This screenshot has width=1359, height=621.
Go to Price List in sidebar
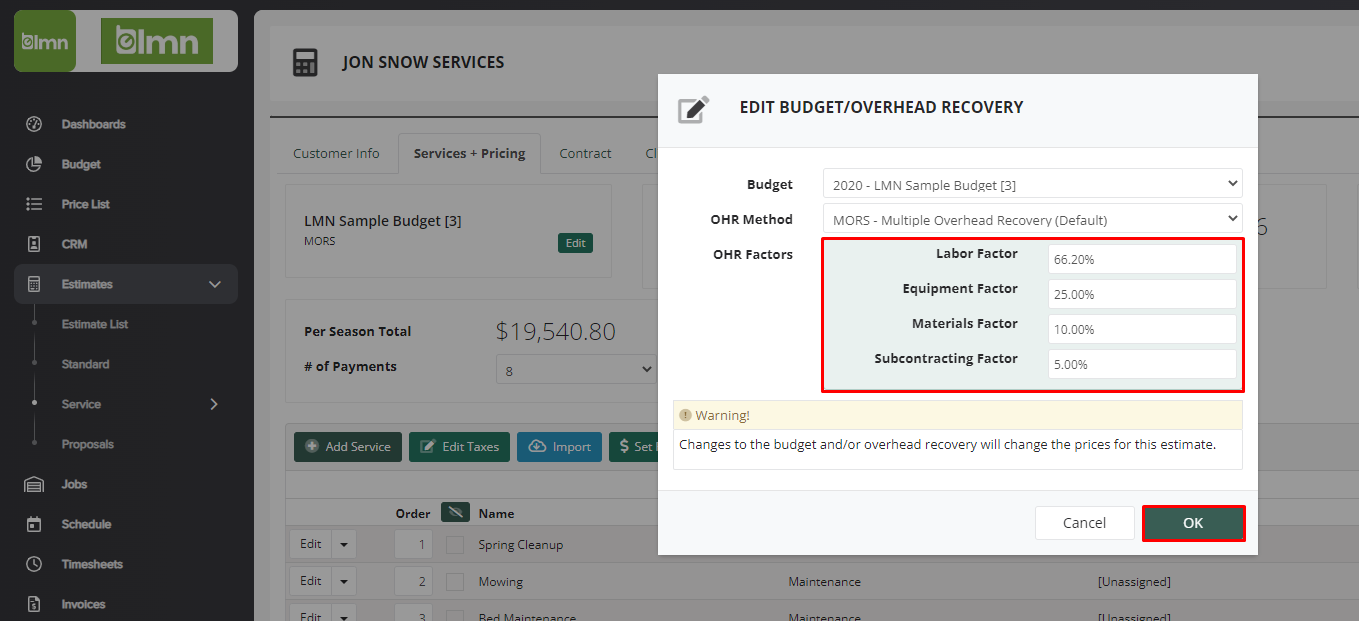[85, 204]
